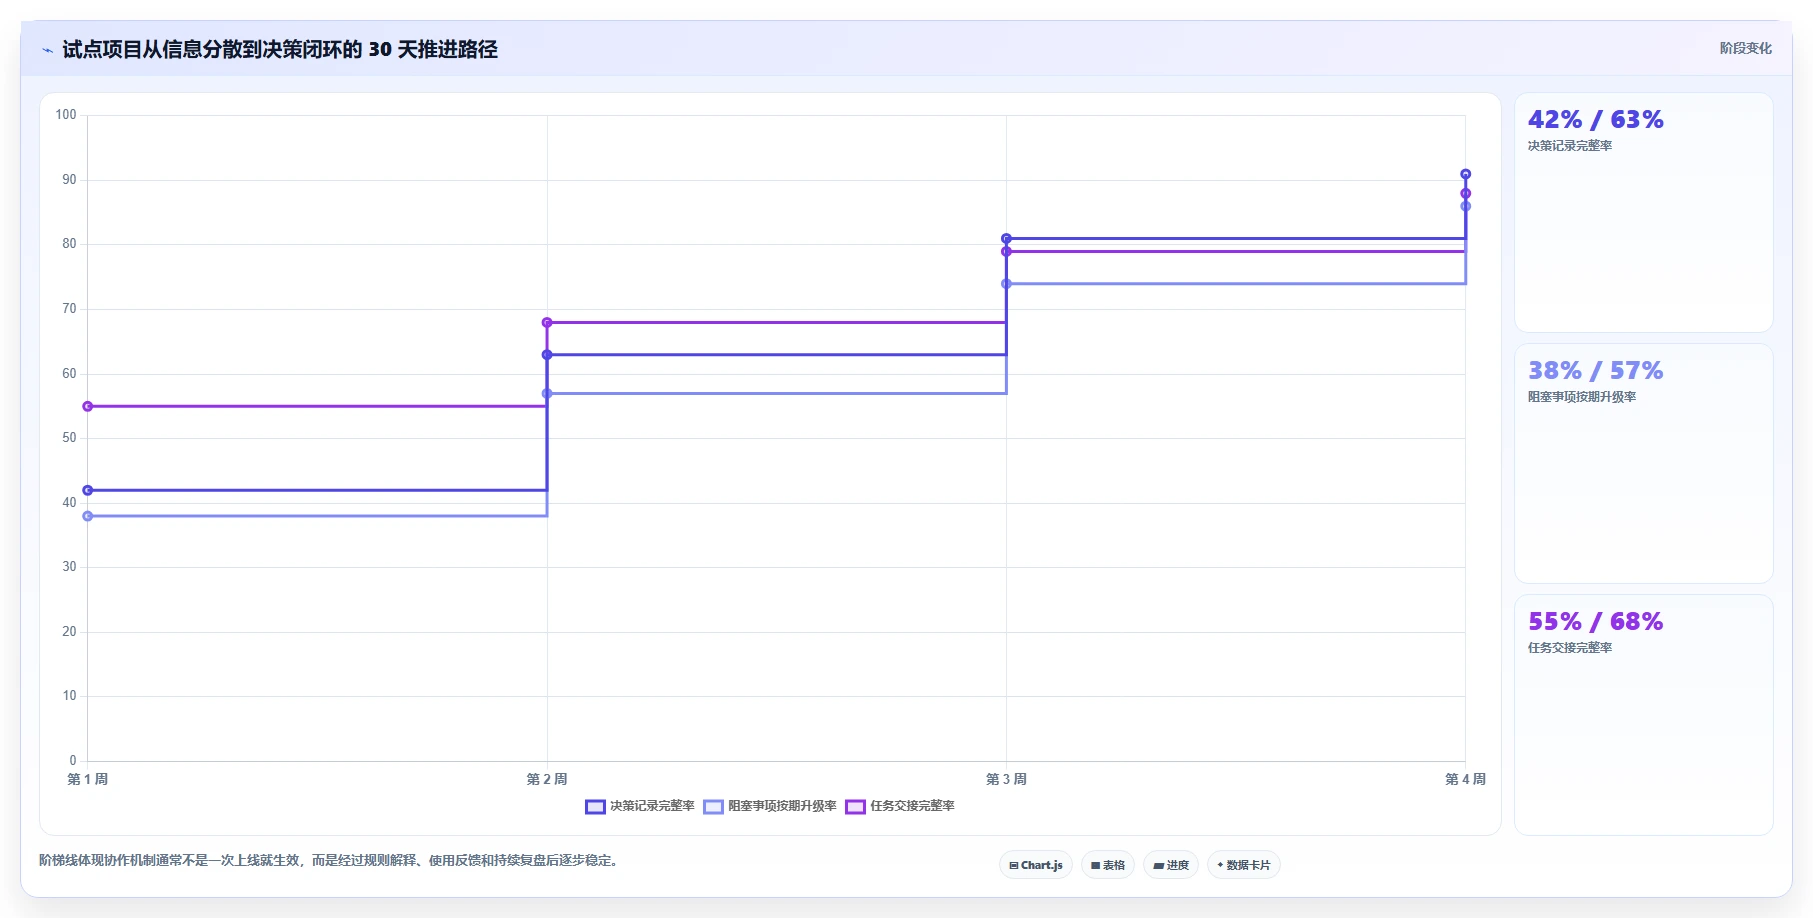Click the y-axis tick label 10
The height and width of the screenshot is (918, 1813).
pyautogui.click(x=69, y=696)
